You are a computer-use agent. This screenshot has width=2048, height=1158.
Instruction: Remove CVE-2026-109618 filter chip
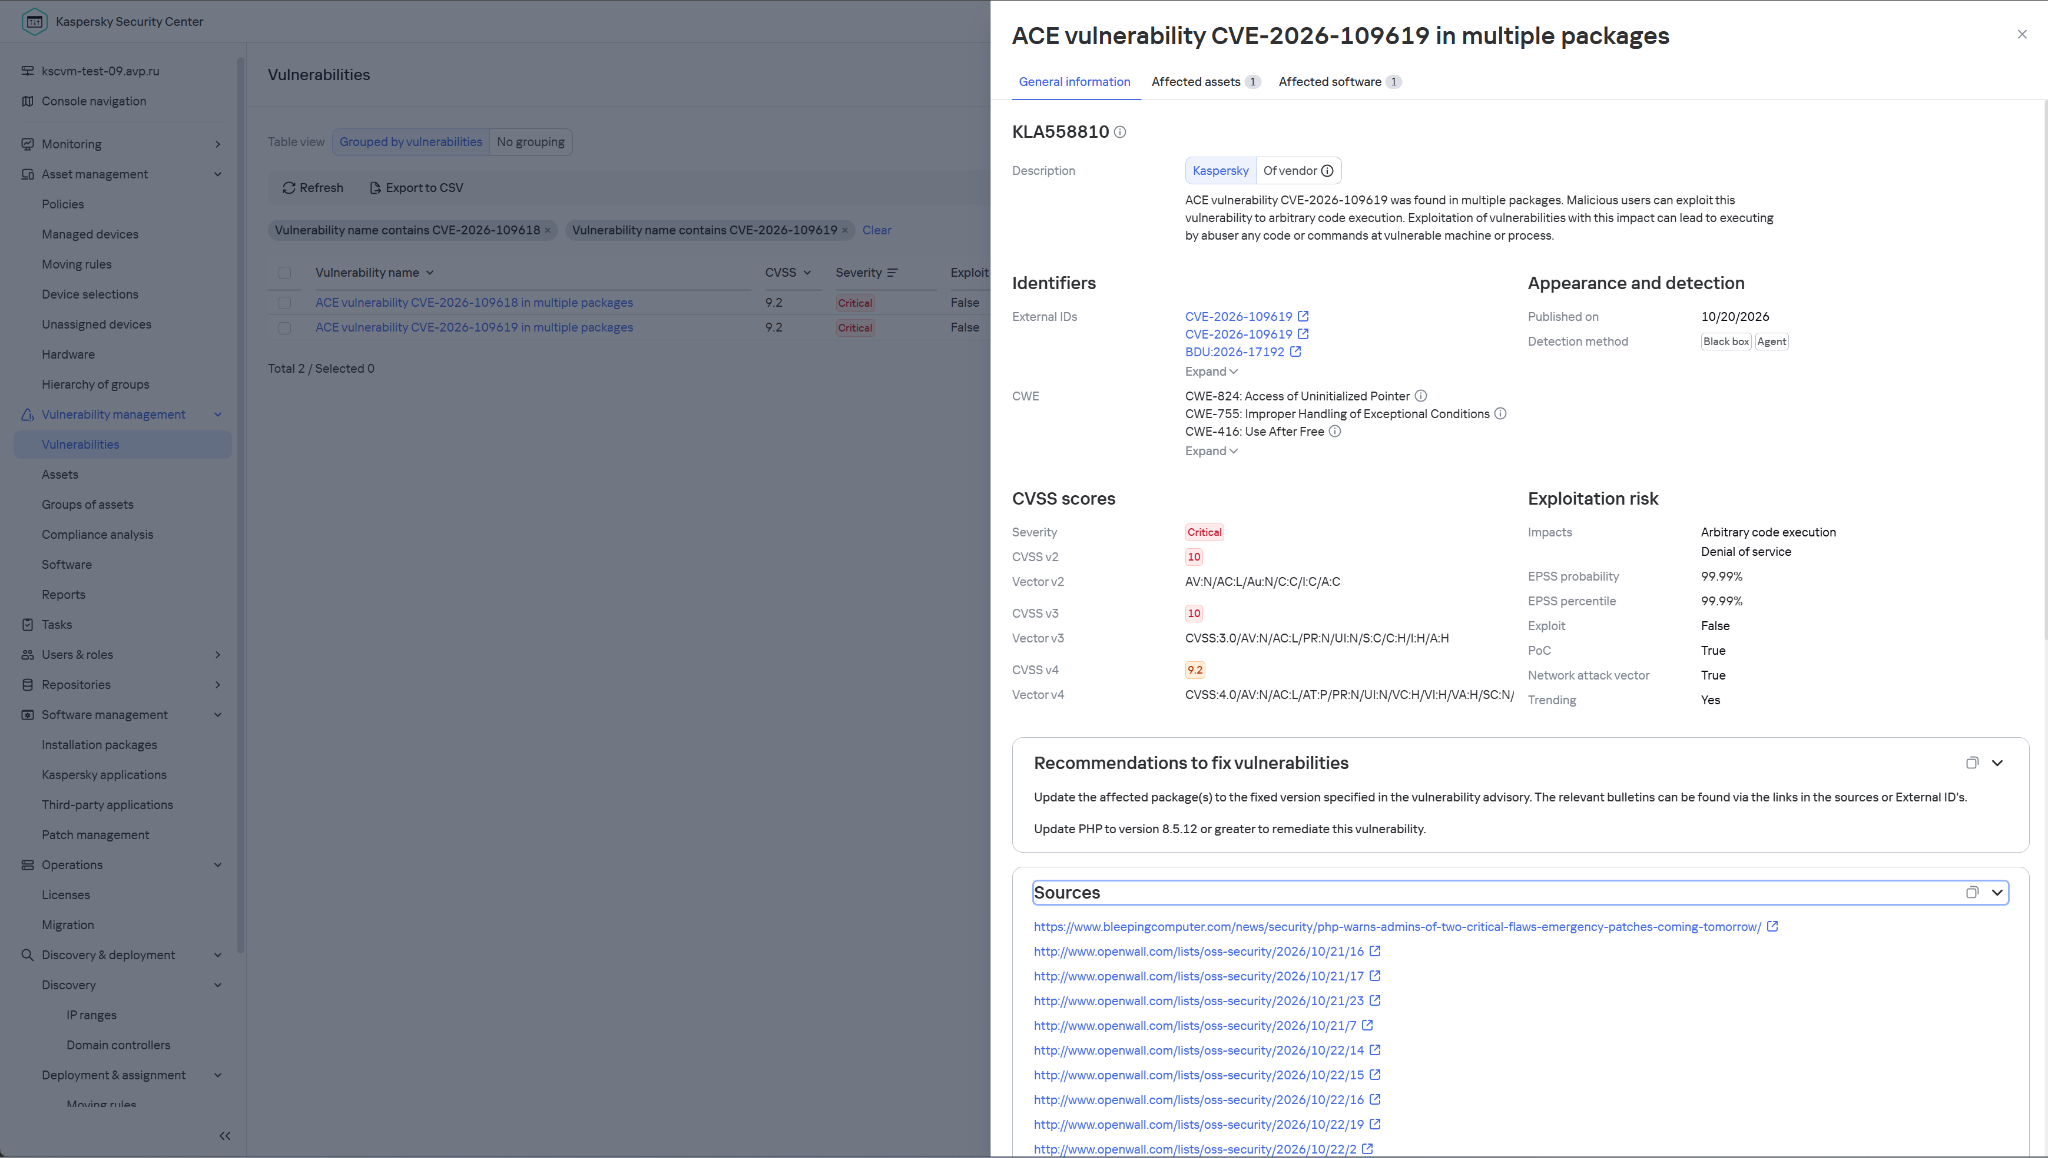coord(547,230)
